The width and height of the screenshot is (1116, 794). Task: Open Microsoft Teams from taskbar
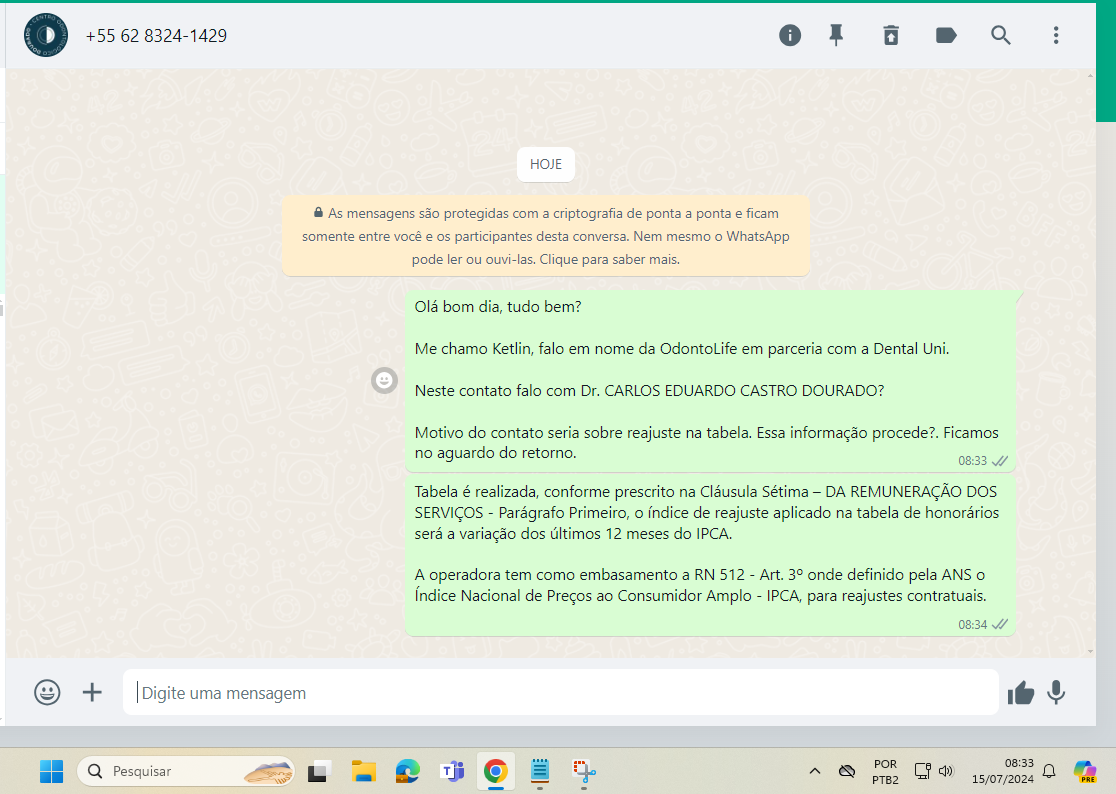(x=452, y=771)
